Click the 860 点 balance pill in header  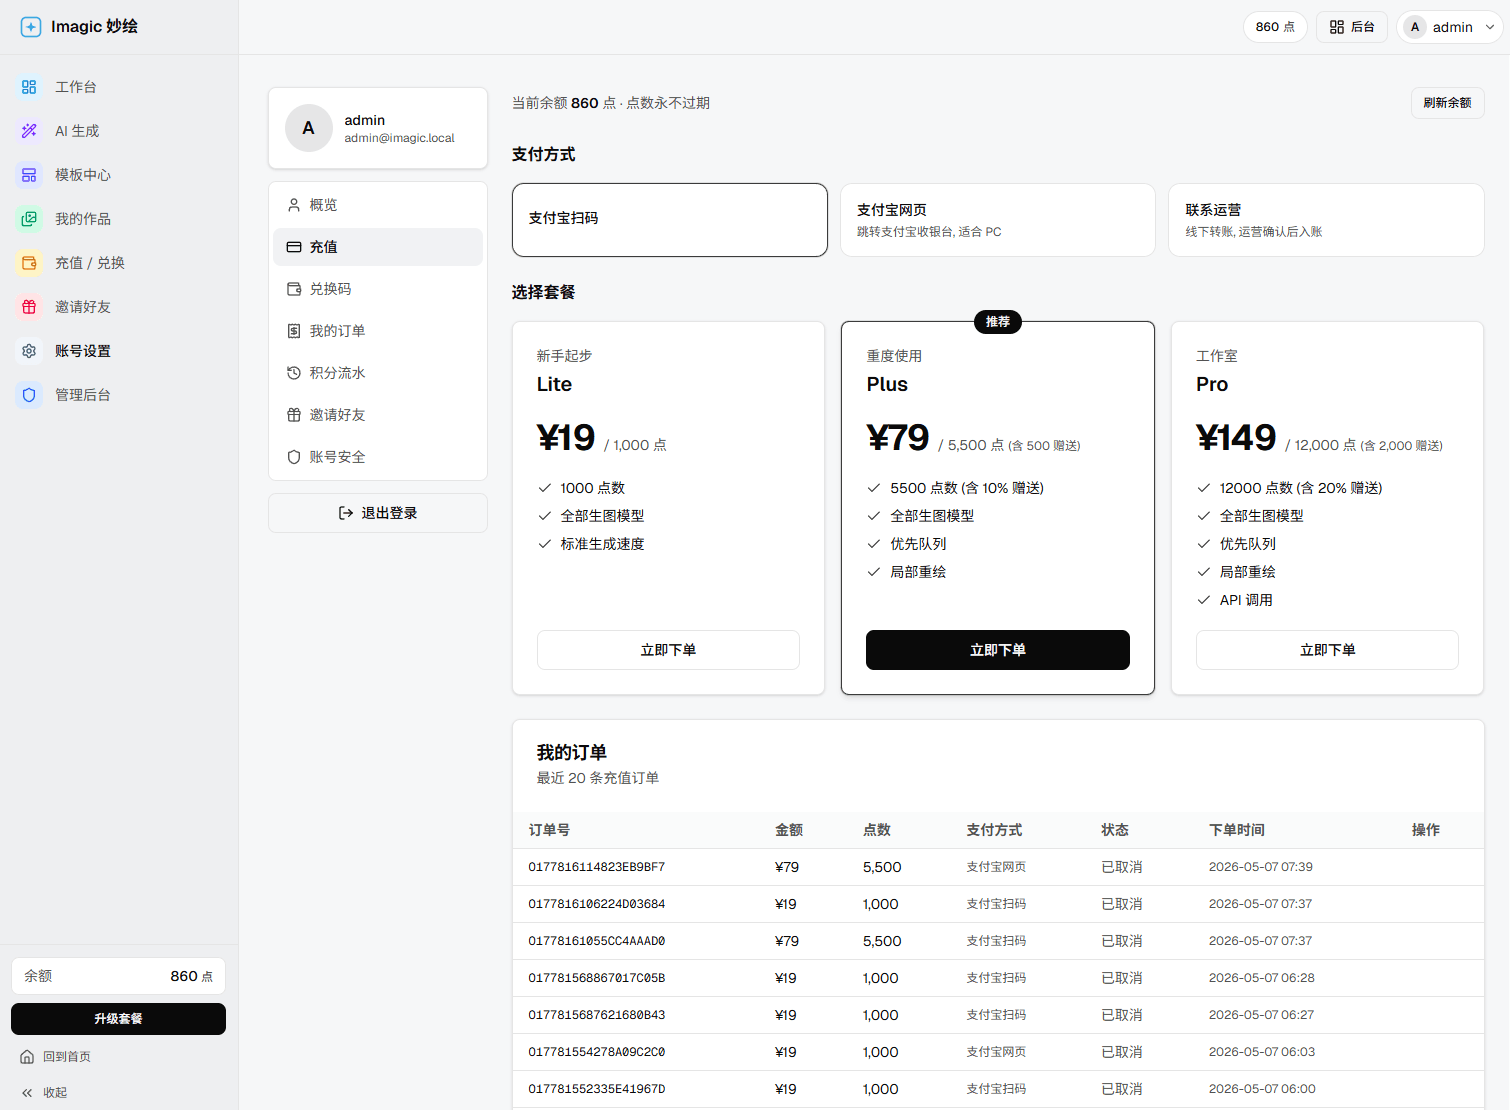1275,27
